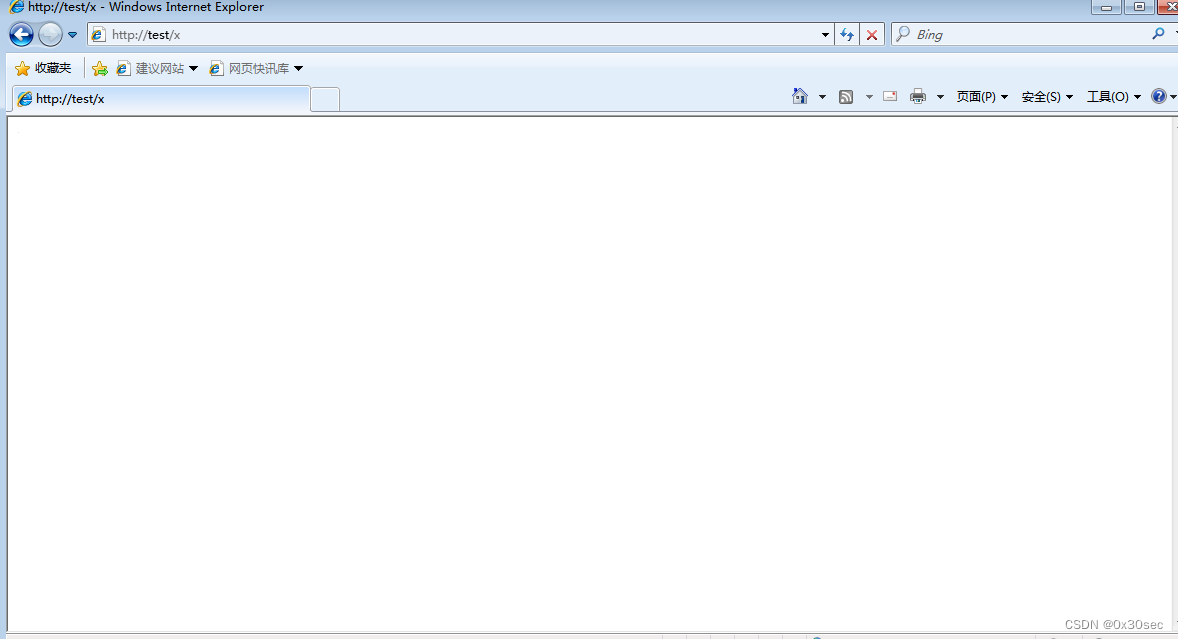
Task: Click the IE icon beside 网页快讯库
Action: [x=216, y=68]
